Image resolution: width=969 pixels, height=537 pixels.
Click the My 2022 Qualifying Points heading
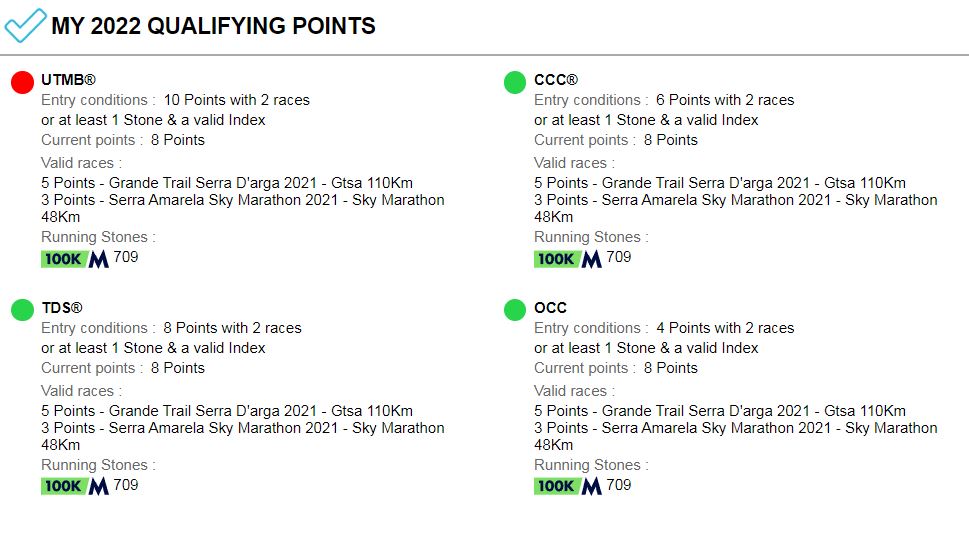213,26
